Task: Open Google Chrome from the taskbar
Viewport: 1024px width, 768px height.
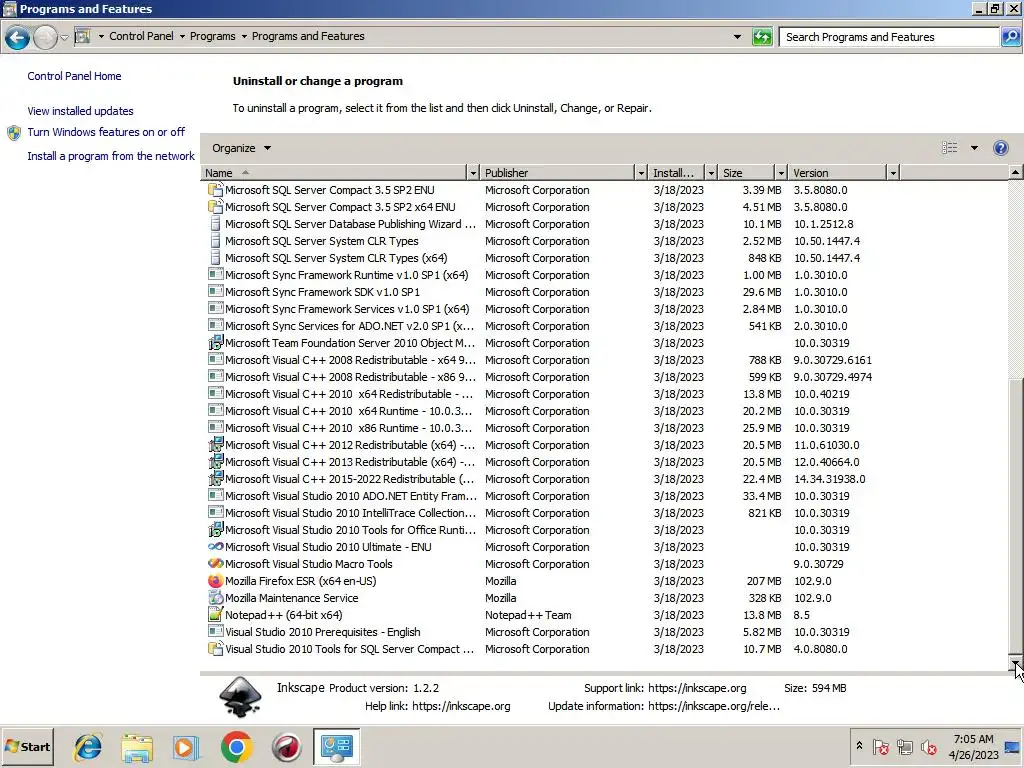Action: 236,747
